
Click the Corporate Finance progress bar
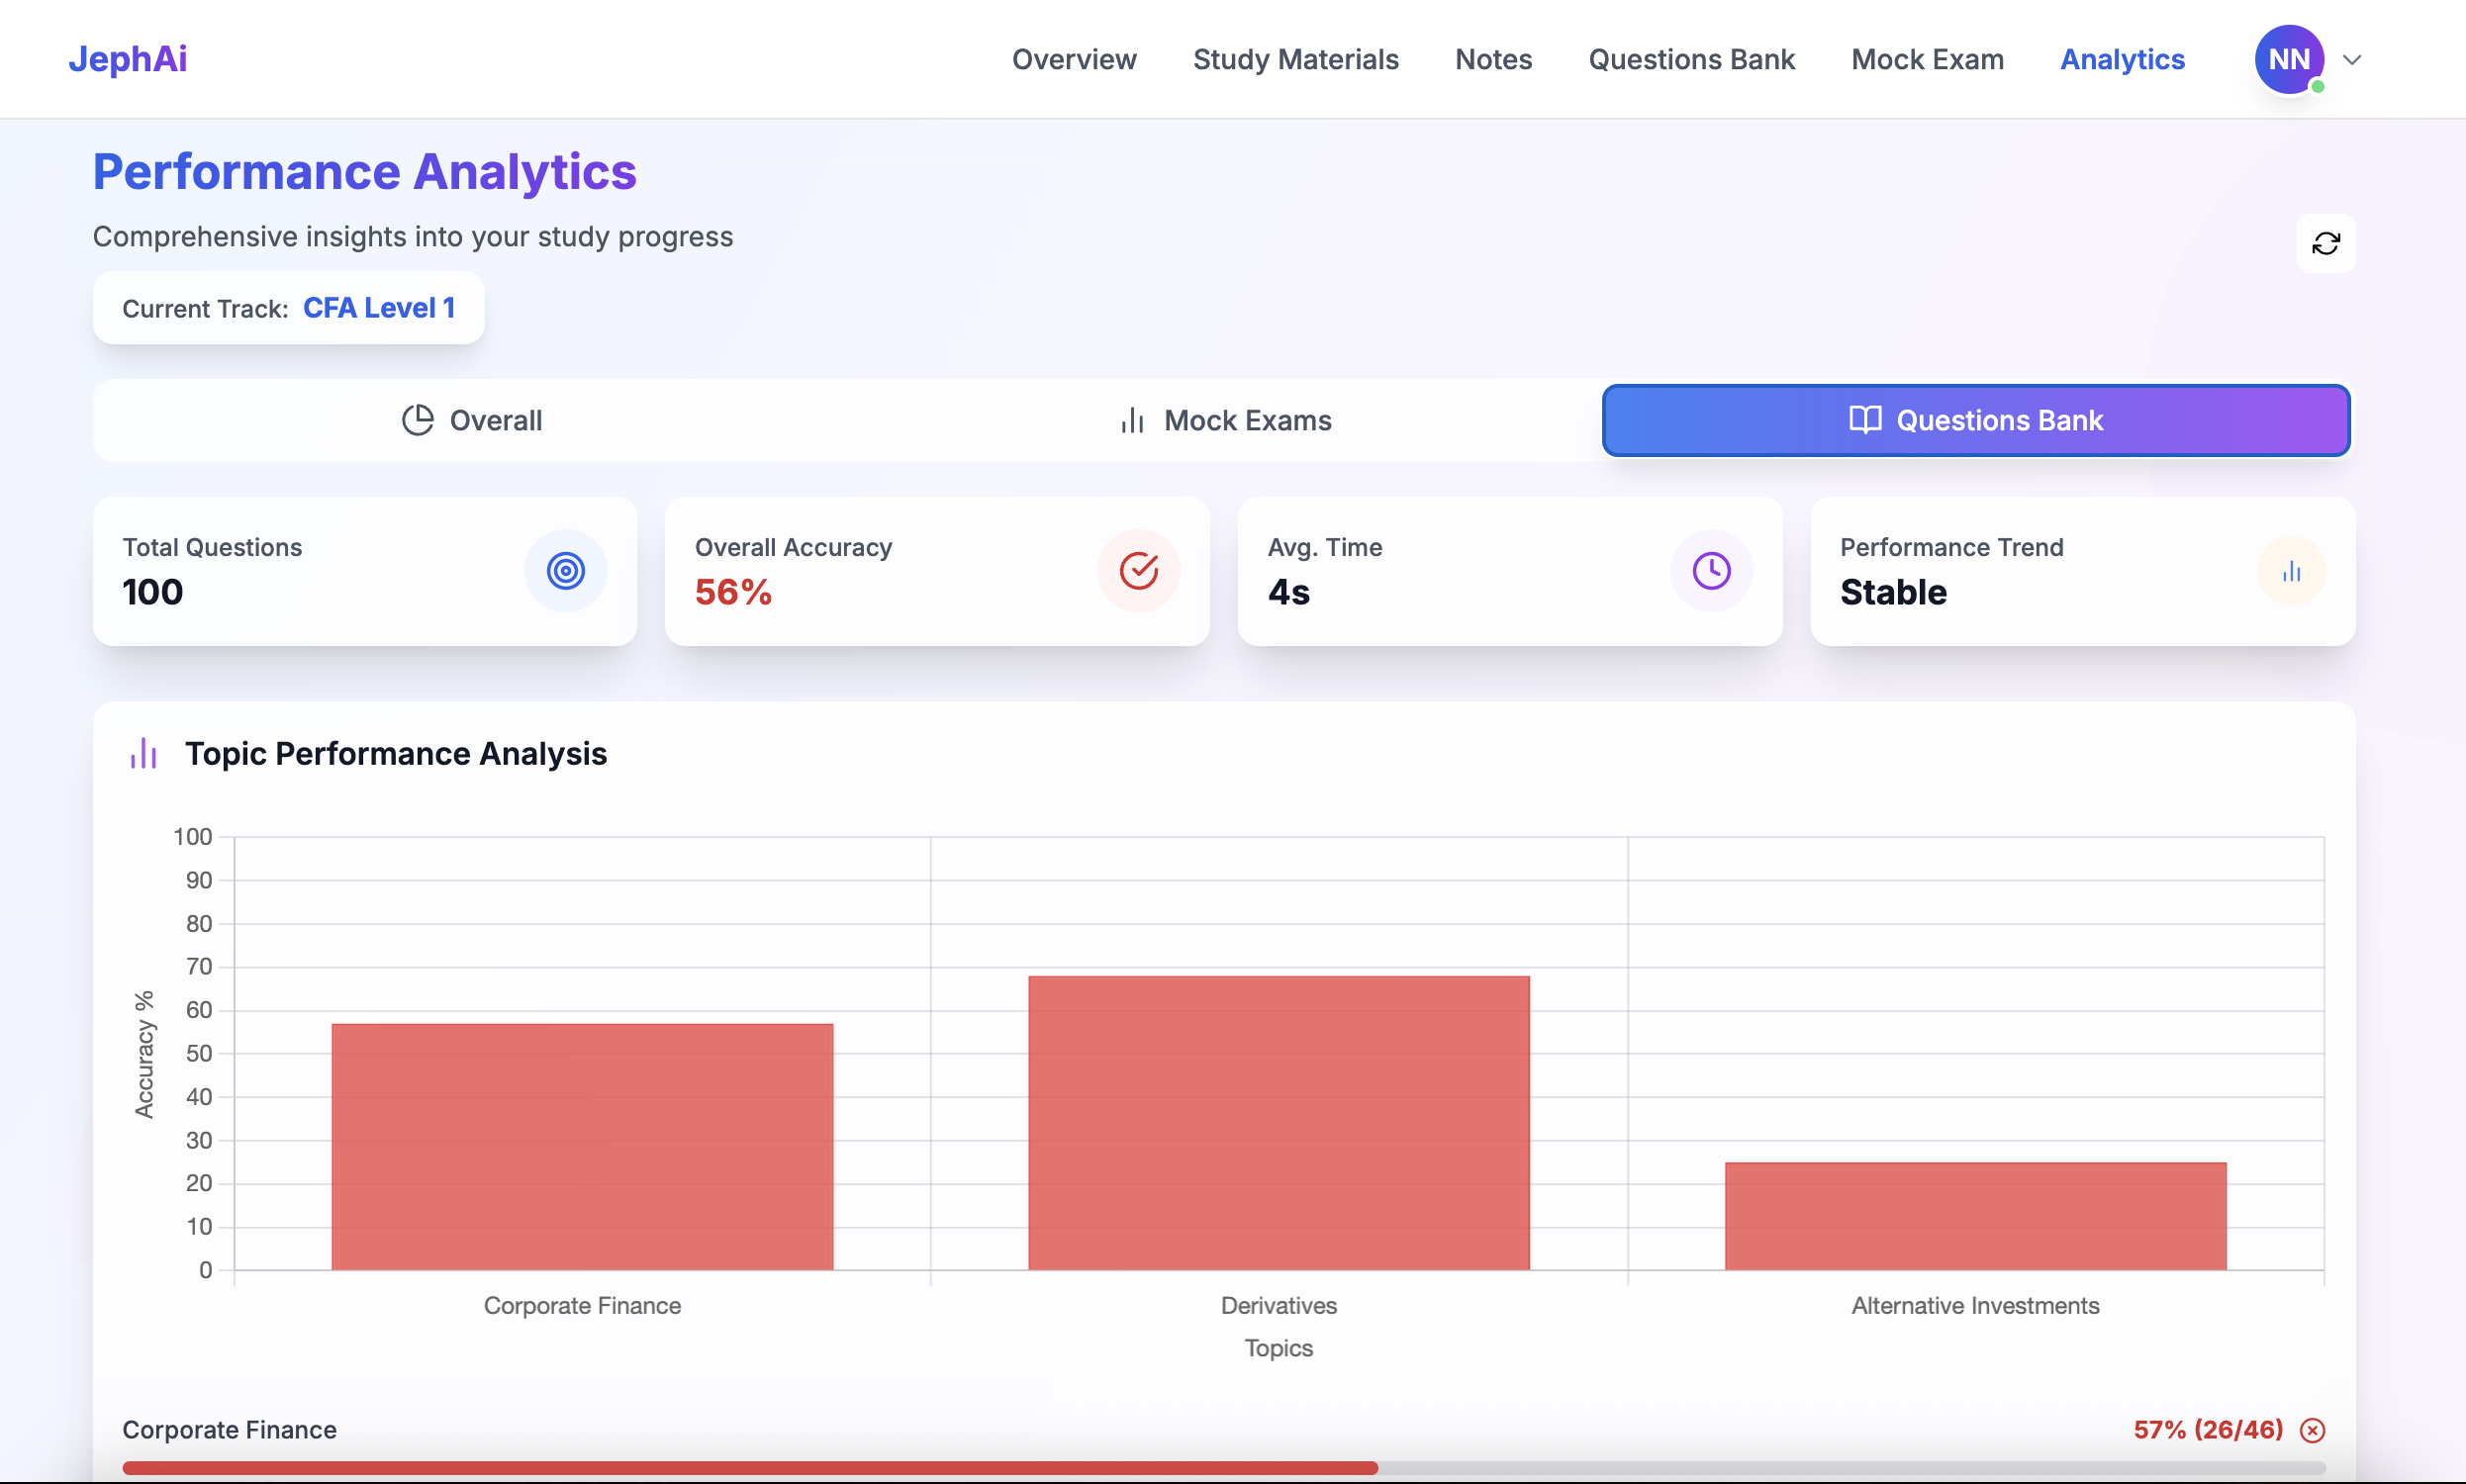tap(750, 1467)
